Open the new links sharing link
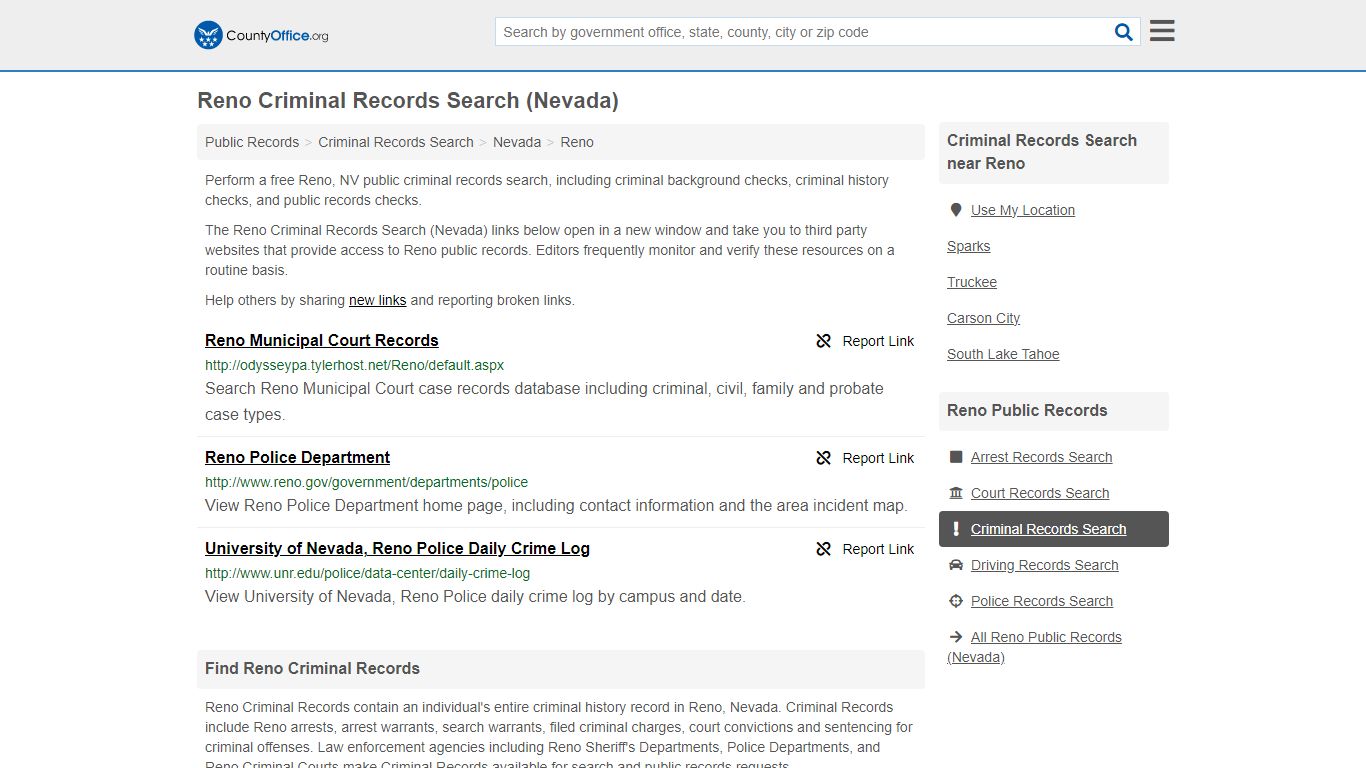The width and height of the screenshot is (1366, 768). [378, 300]
